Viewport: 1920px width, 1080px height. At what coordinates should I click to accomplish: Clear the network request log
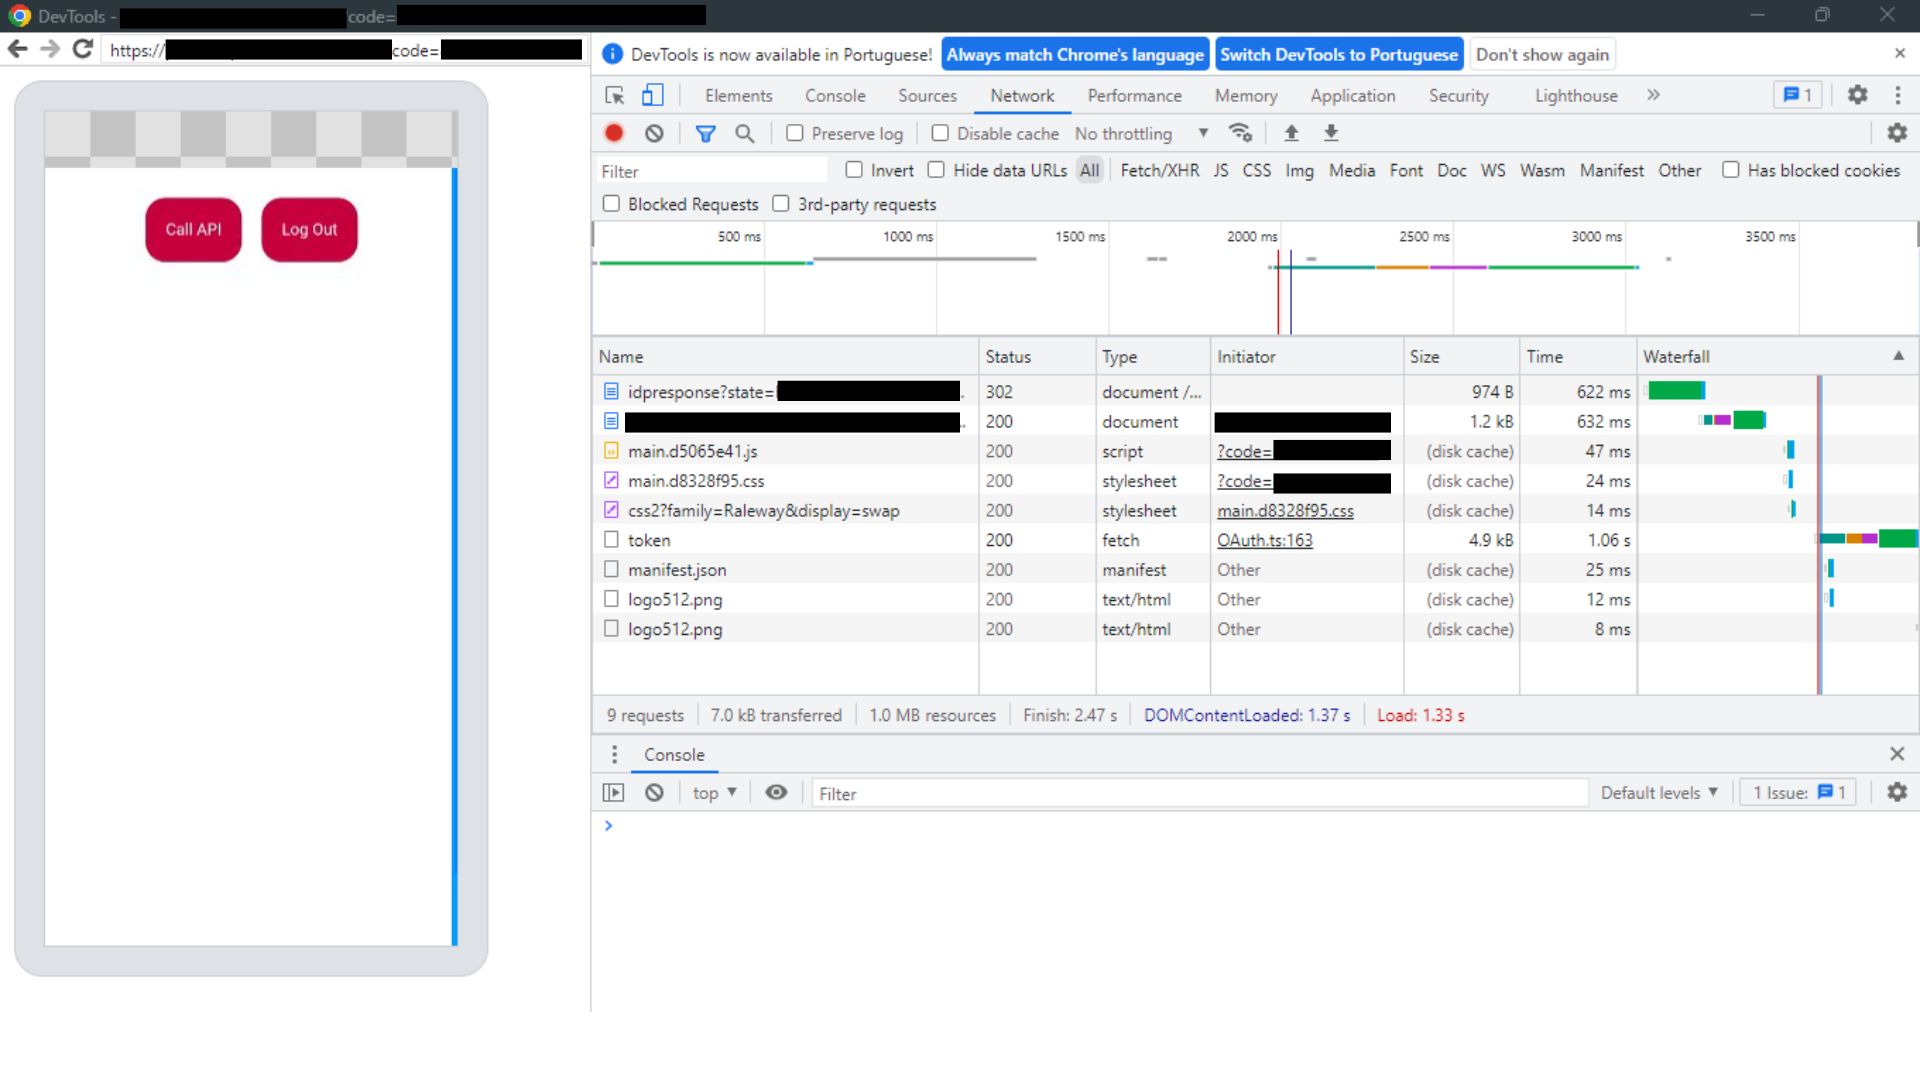[655, 133]
